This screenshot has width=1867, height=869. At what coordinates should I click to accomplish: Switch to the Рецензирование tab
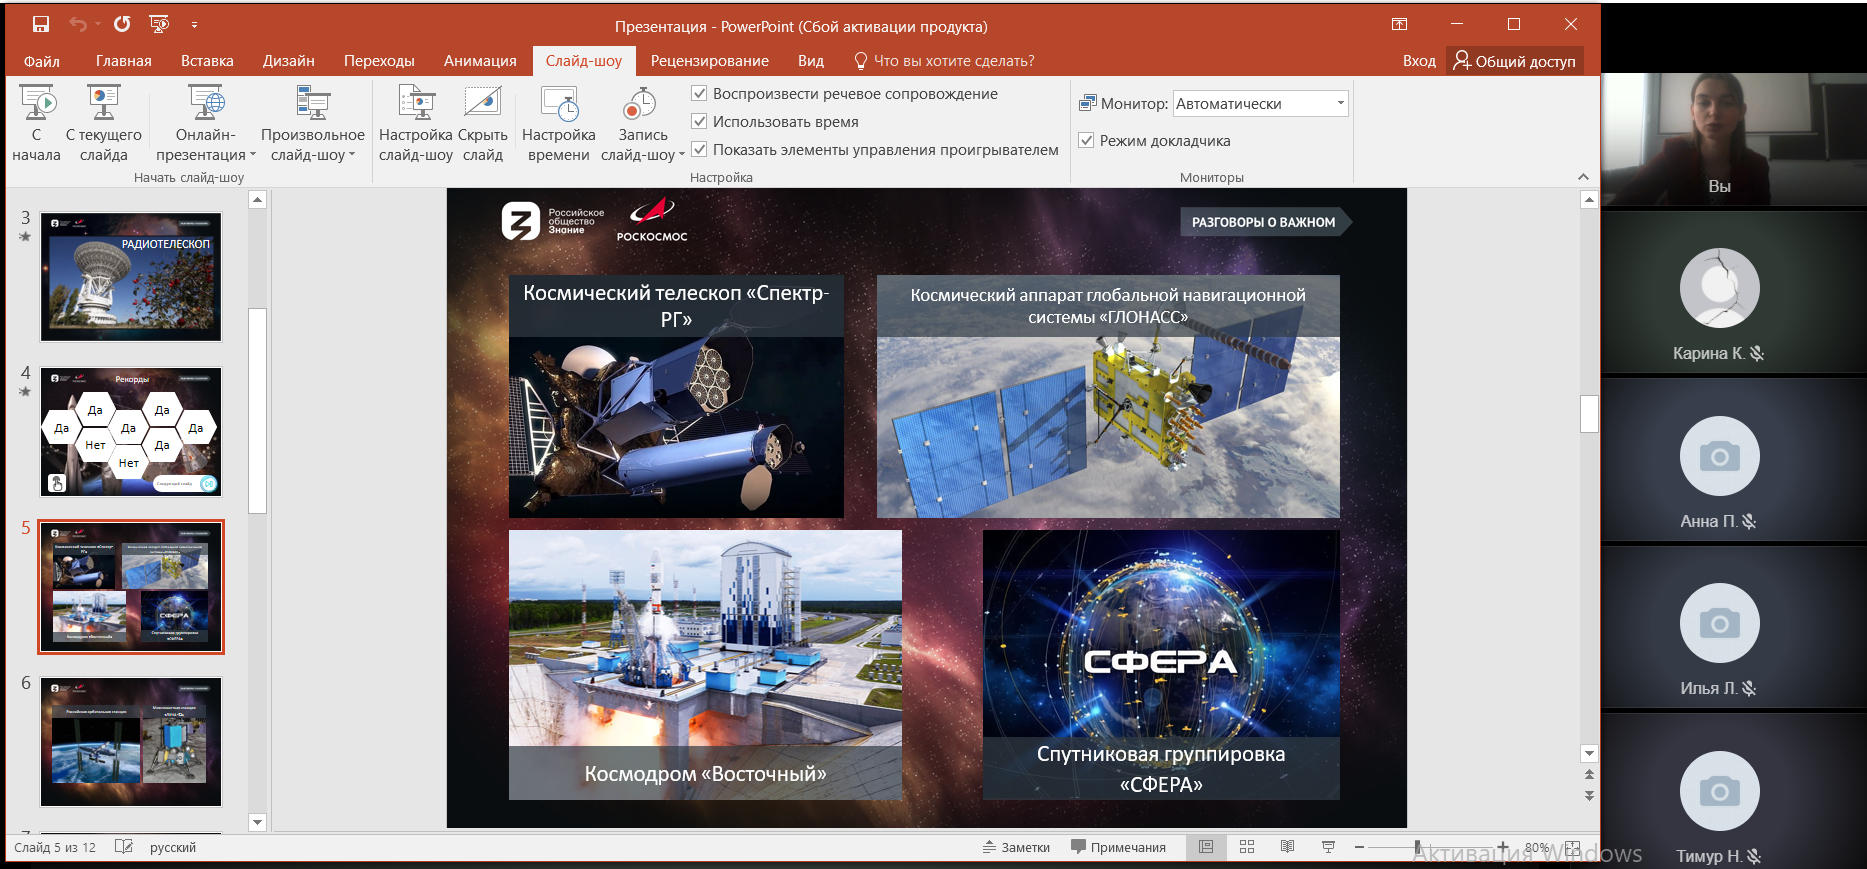click(710, 61)
